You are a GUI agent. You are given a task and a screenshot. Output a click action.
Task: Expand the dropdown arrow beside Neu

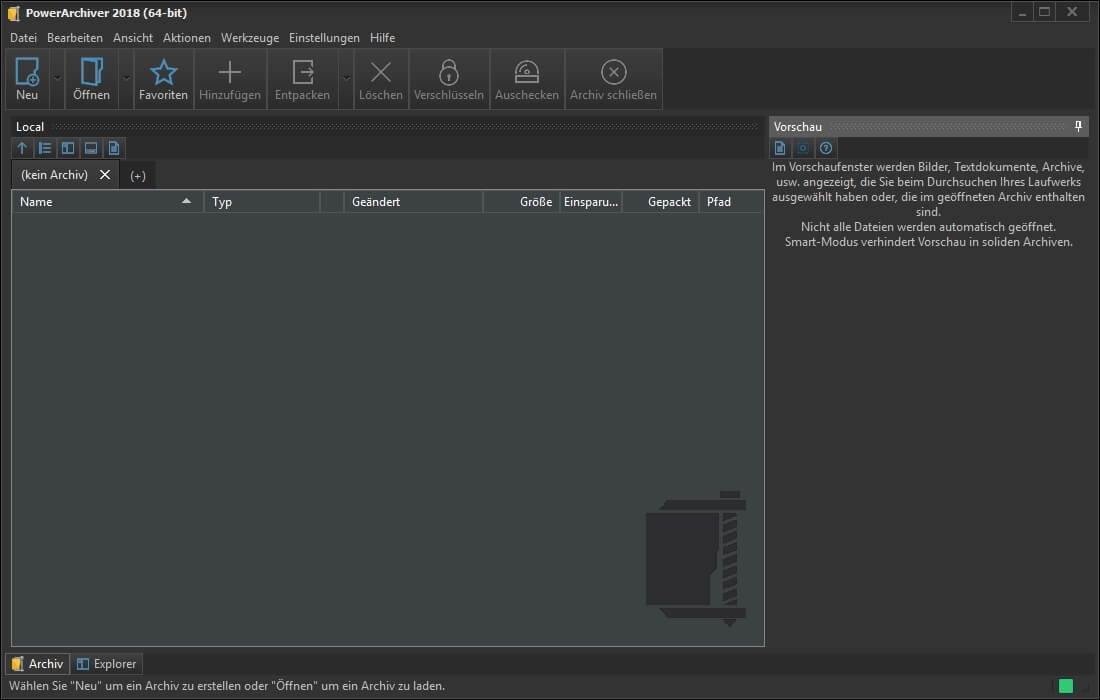(x=57, y=78)
